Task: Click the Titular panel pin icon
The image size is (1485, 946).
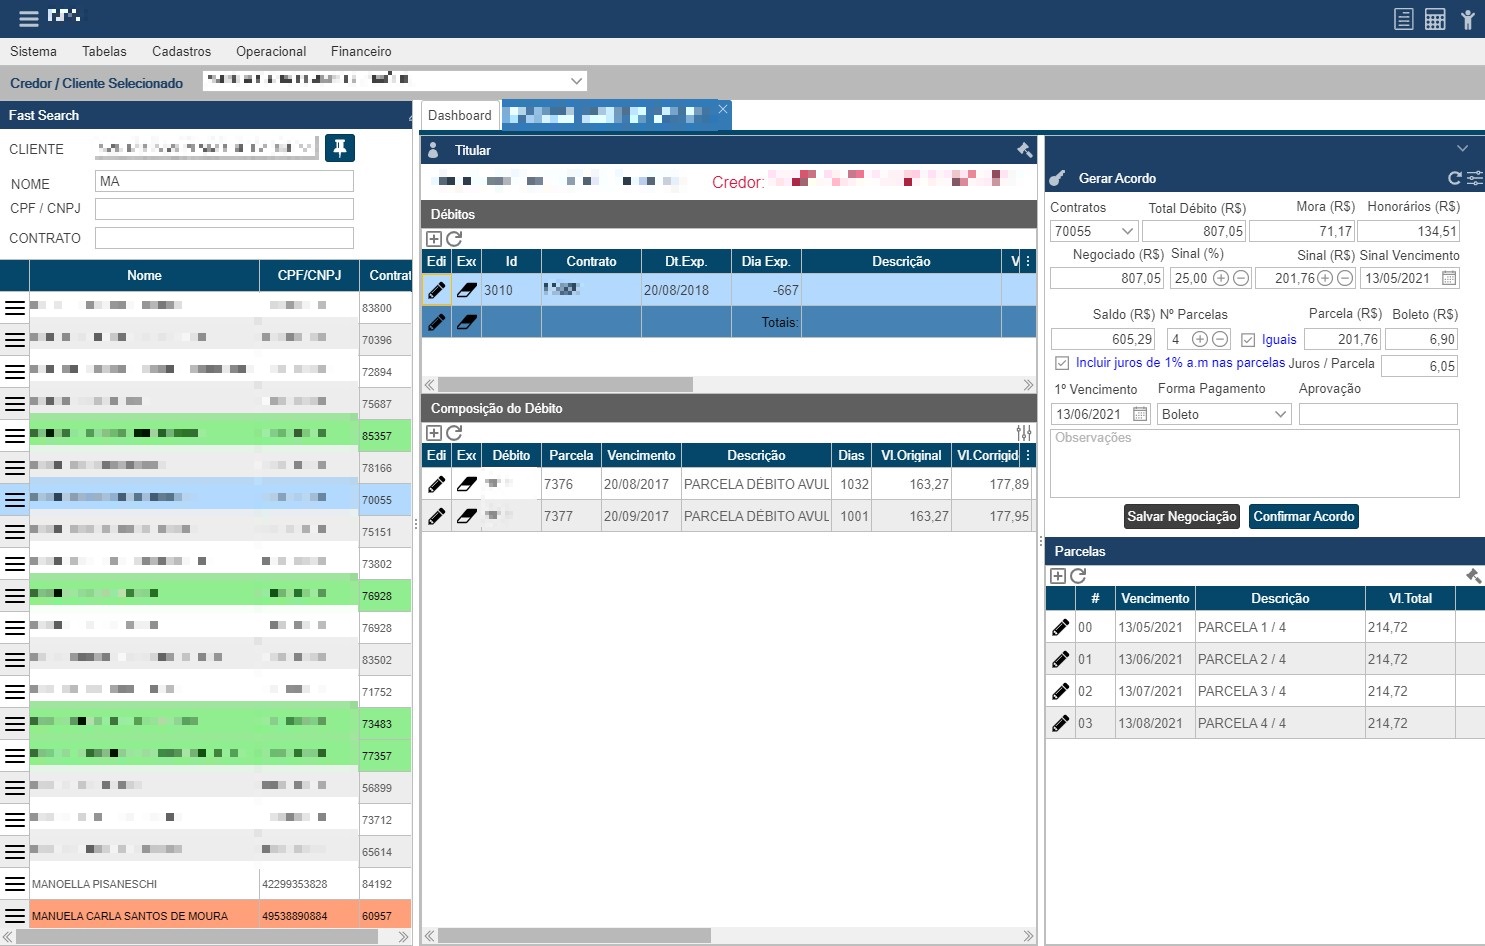Action: (1024, 150)
